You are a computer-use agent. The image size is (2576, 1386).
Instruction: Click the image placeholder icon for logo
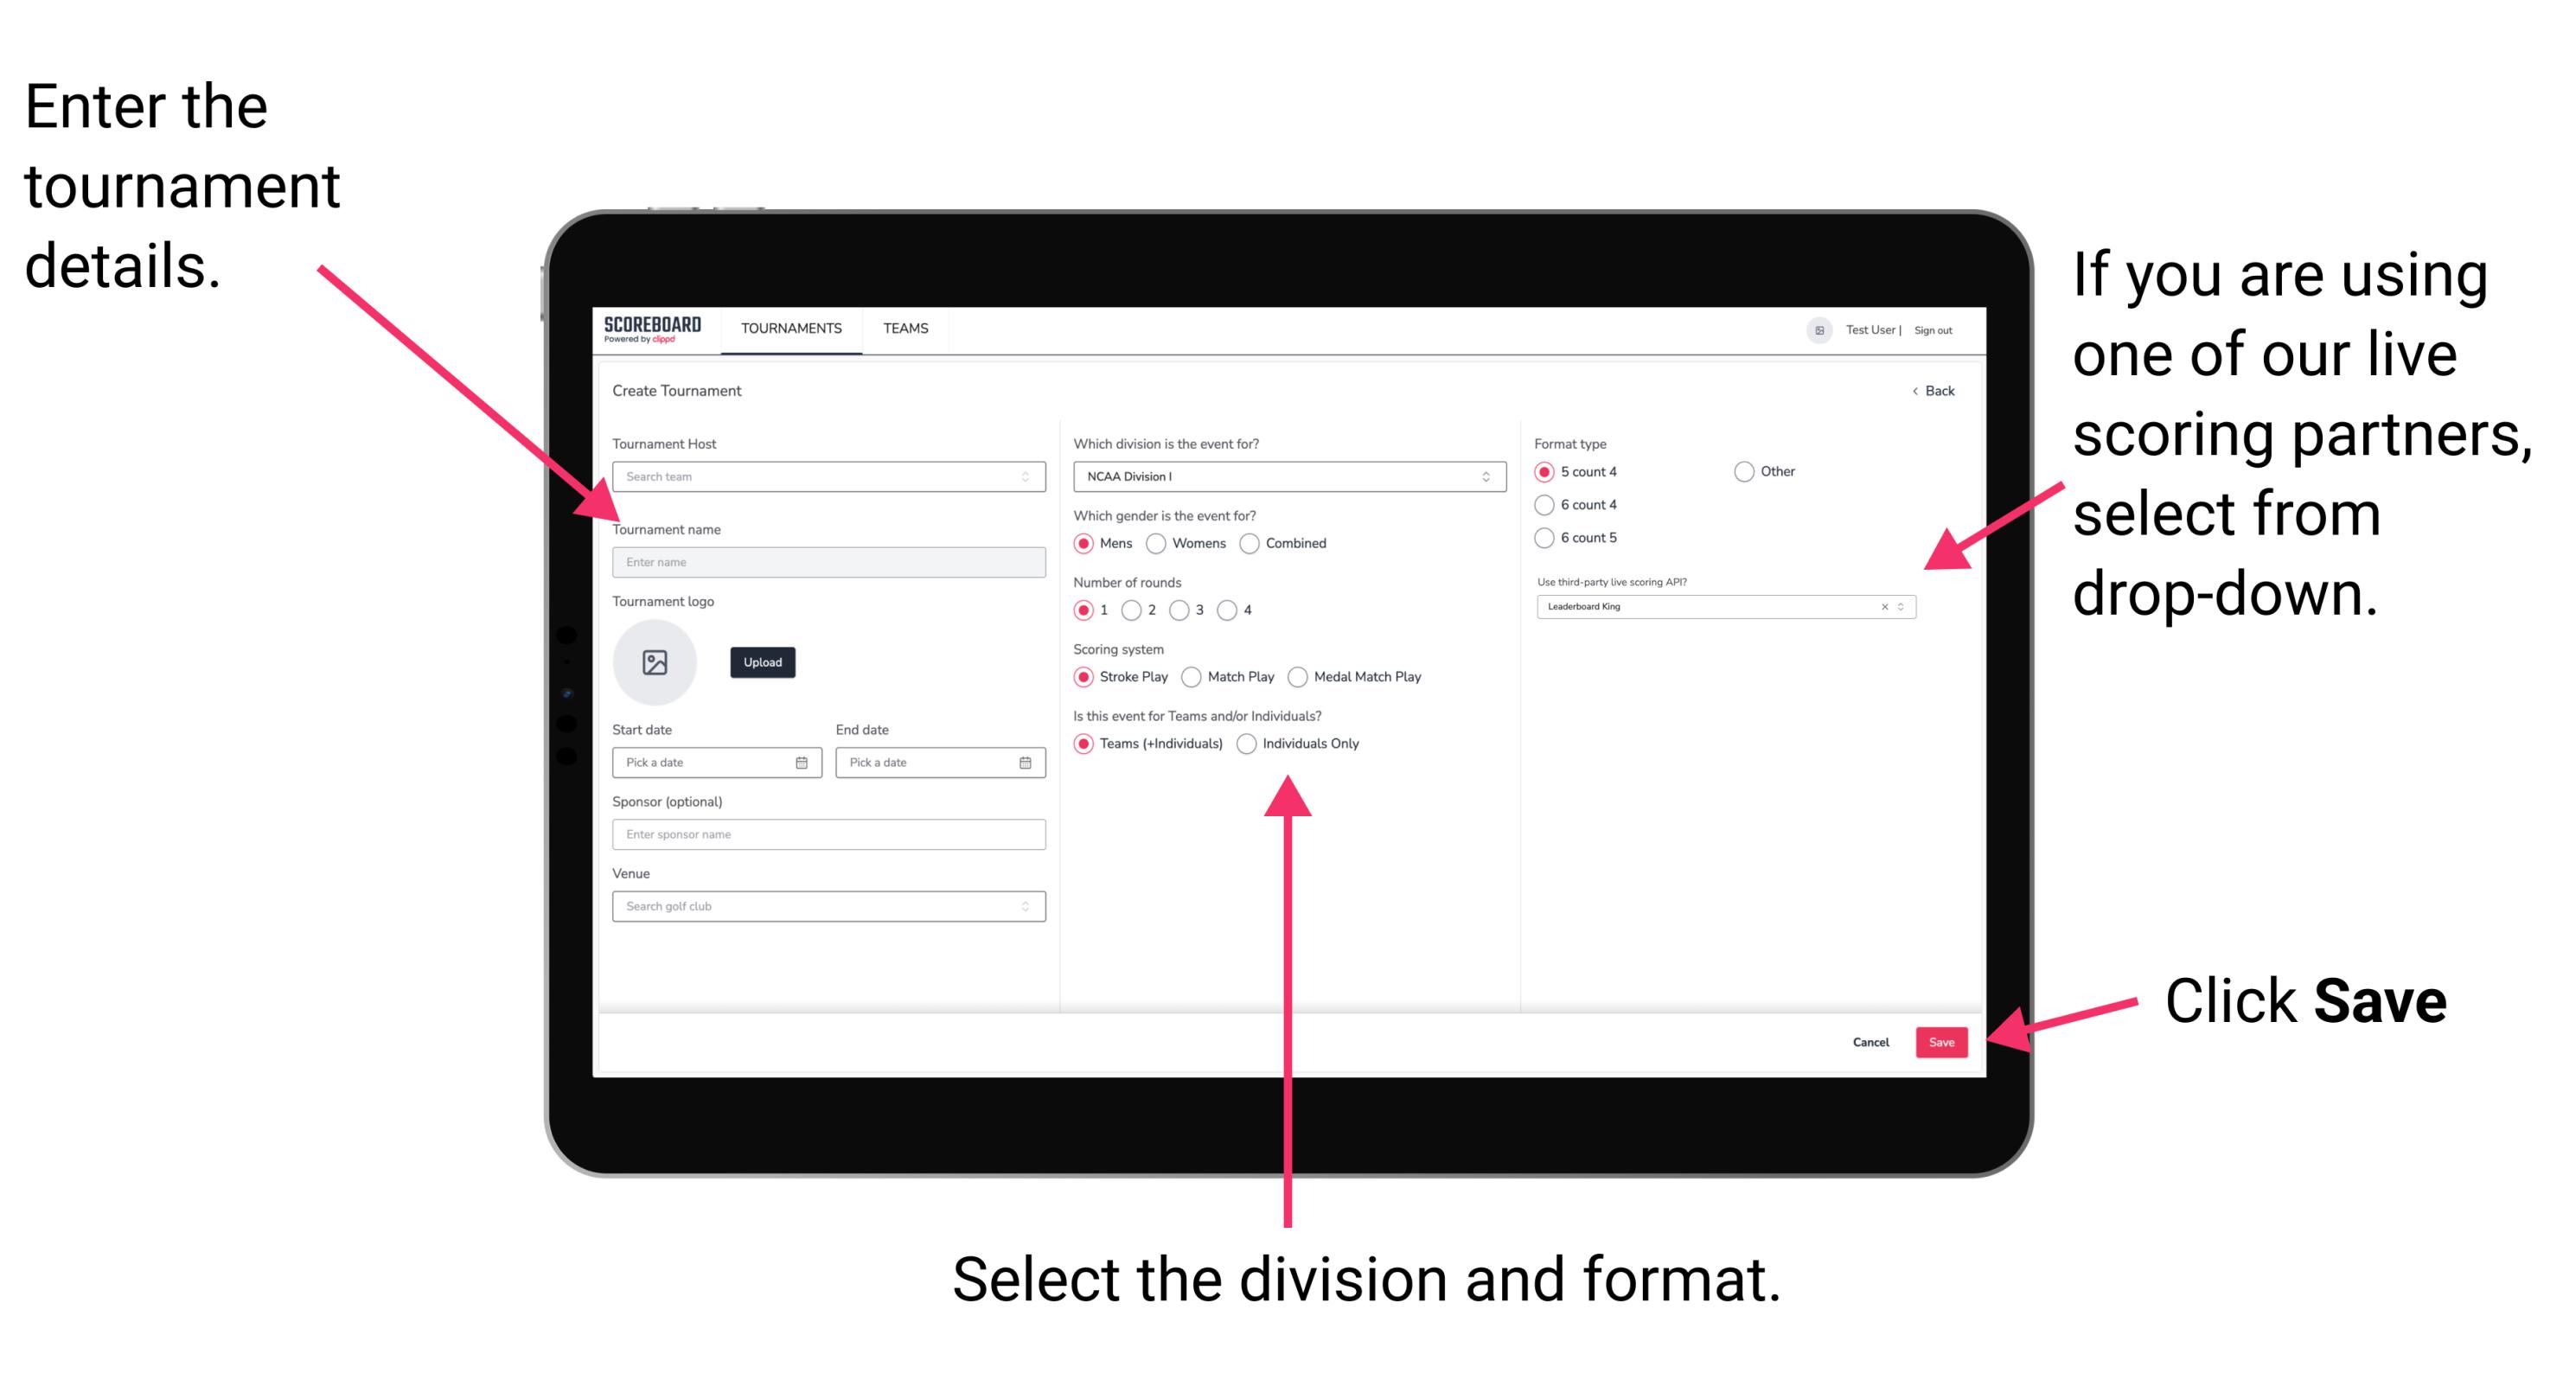[x=655, y=662]
